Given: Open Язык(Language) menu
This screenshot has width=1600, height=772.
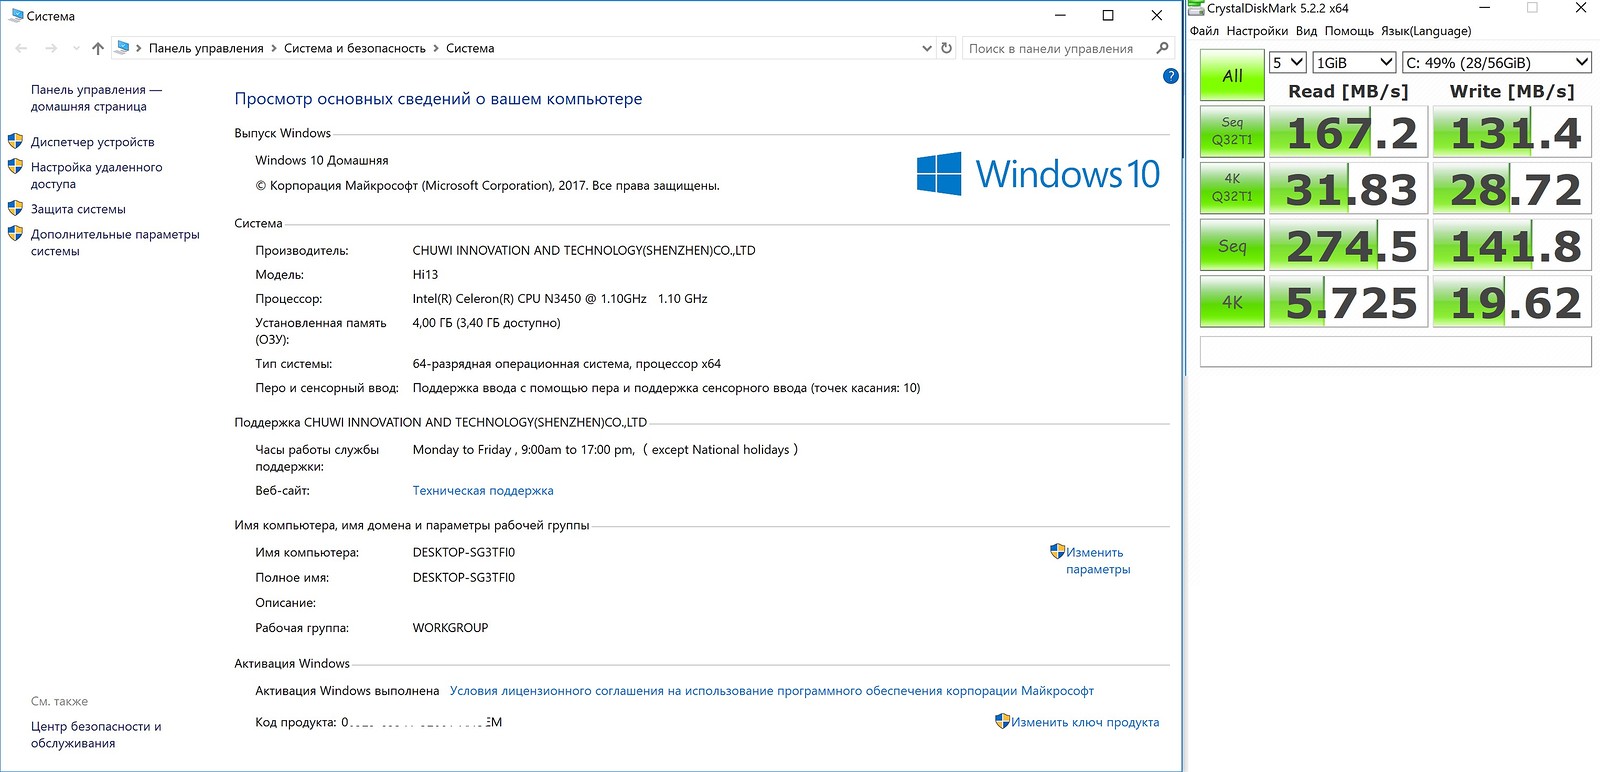Looking at the screenshot, I should 1426,31.
